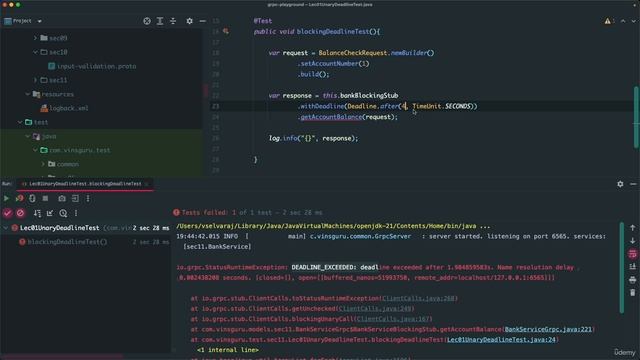Rerun the test with green play icon
The width and height of the screenshot is (640, 360).
click(6, 198)
